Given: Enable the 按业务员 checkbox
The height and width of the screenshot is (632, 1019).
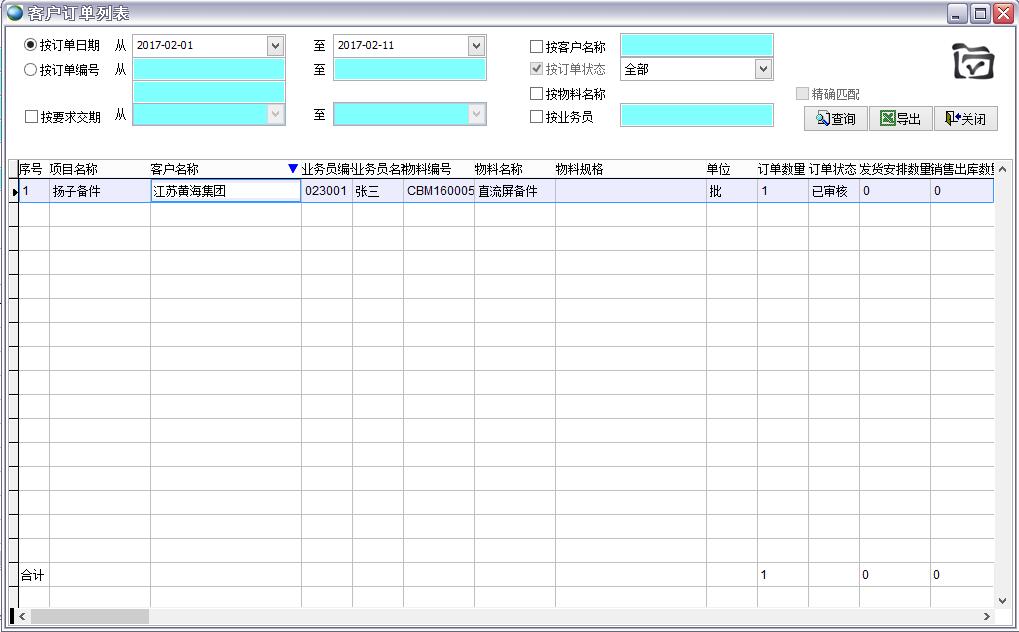Looking at the screenshot, I should [x=537, y=114].
